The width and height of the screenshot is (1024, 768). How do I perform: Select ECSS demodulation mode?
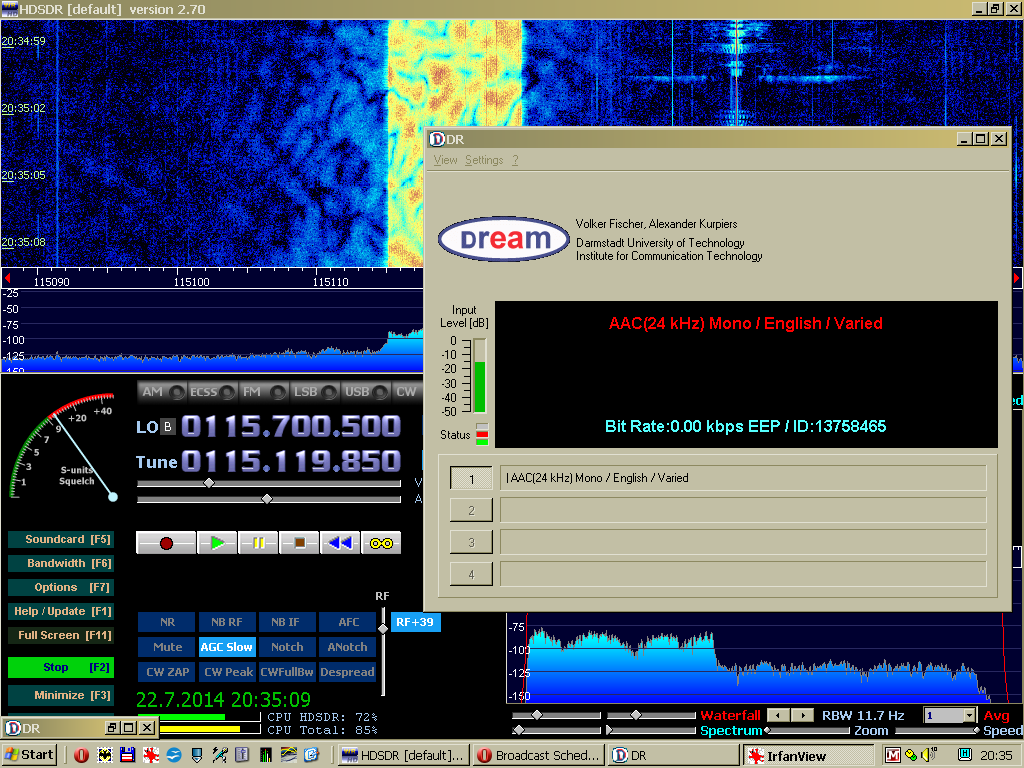[212, 392]
